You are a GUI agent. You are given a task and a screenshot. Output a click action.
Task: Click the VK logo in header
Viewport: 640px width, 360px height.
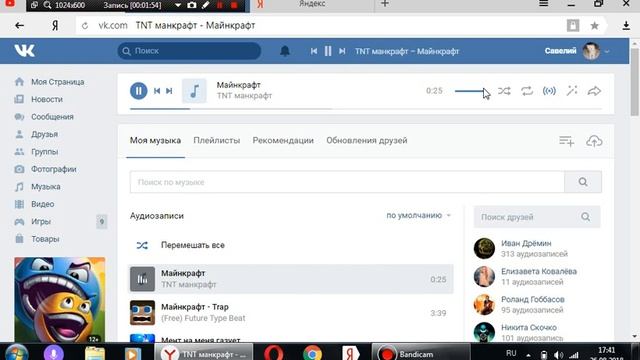pyautogui.click(x=24, y=51)
